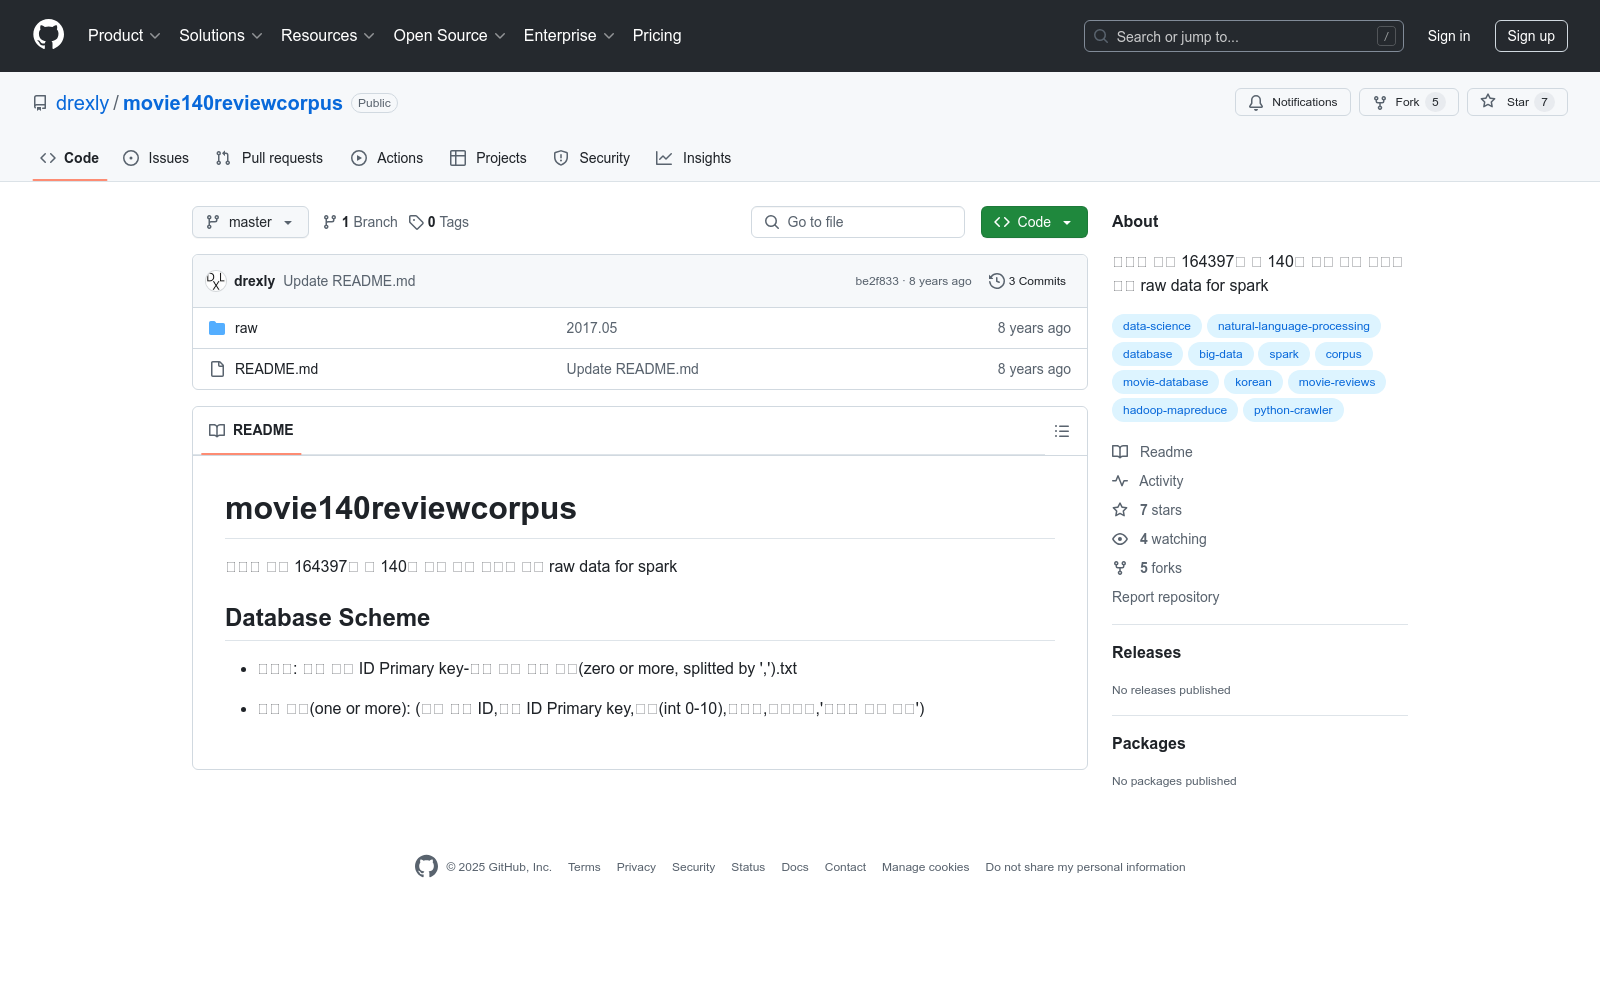Click Report repository link

(1166, 597)
